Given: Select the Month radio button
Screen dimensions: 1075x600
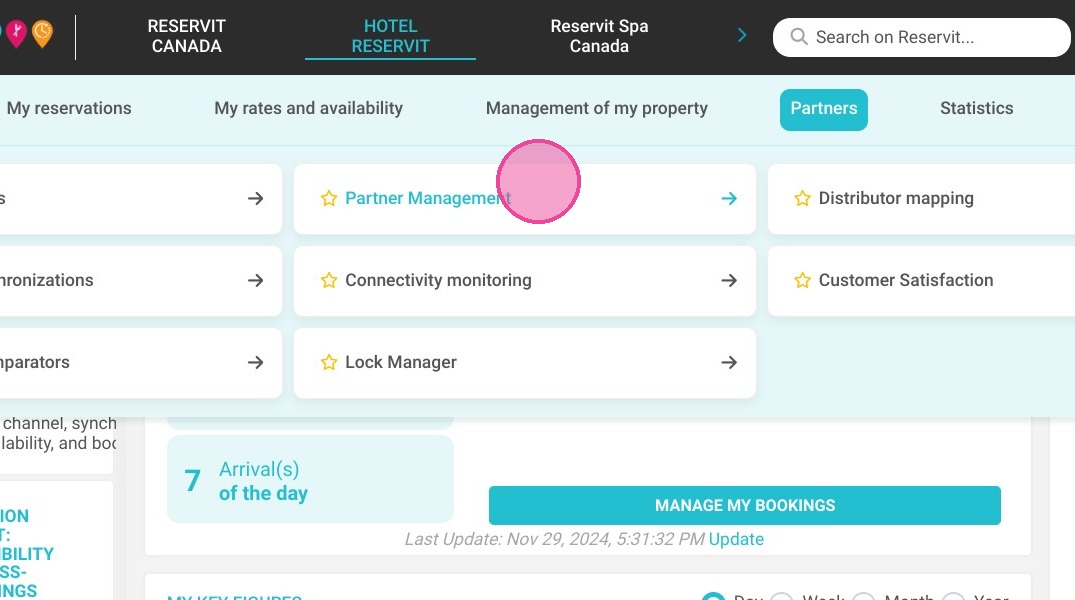Looking at the screenshot, I should pos(864,598).
